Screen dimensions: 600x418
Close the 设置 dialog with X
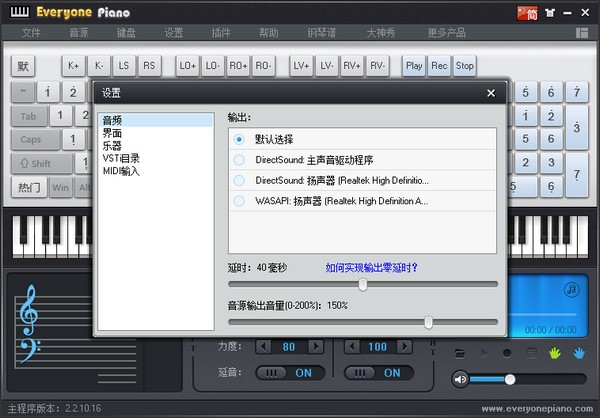(490, 93)
